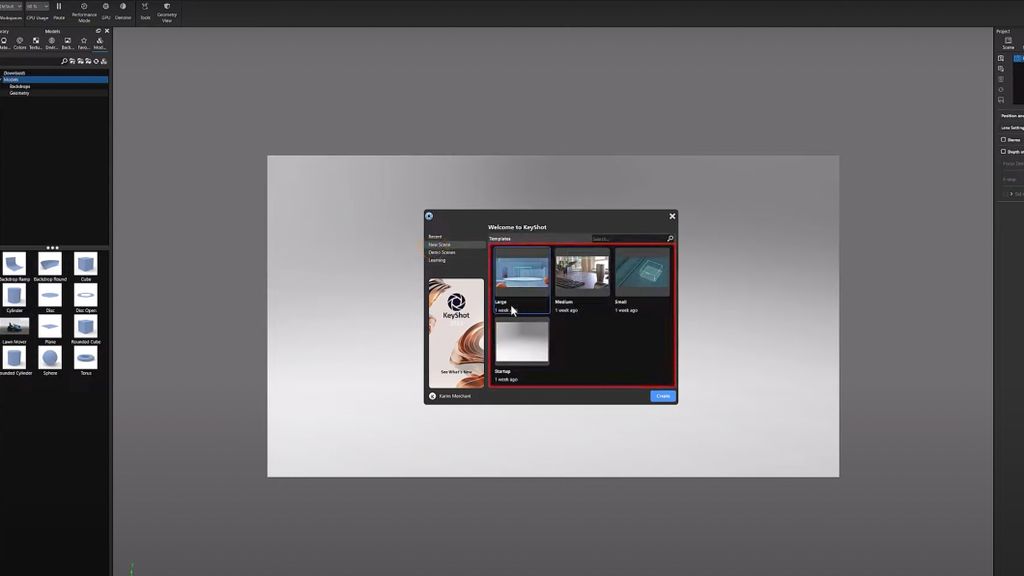Switch to the Demo Scenes section
The image size is (1024, 576).
pyautogui.click(x=443, y=252)
